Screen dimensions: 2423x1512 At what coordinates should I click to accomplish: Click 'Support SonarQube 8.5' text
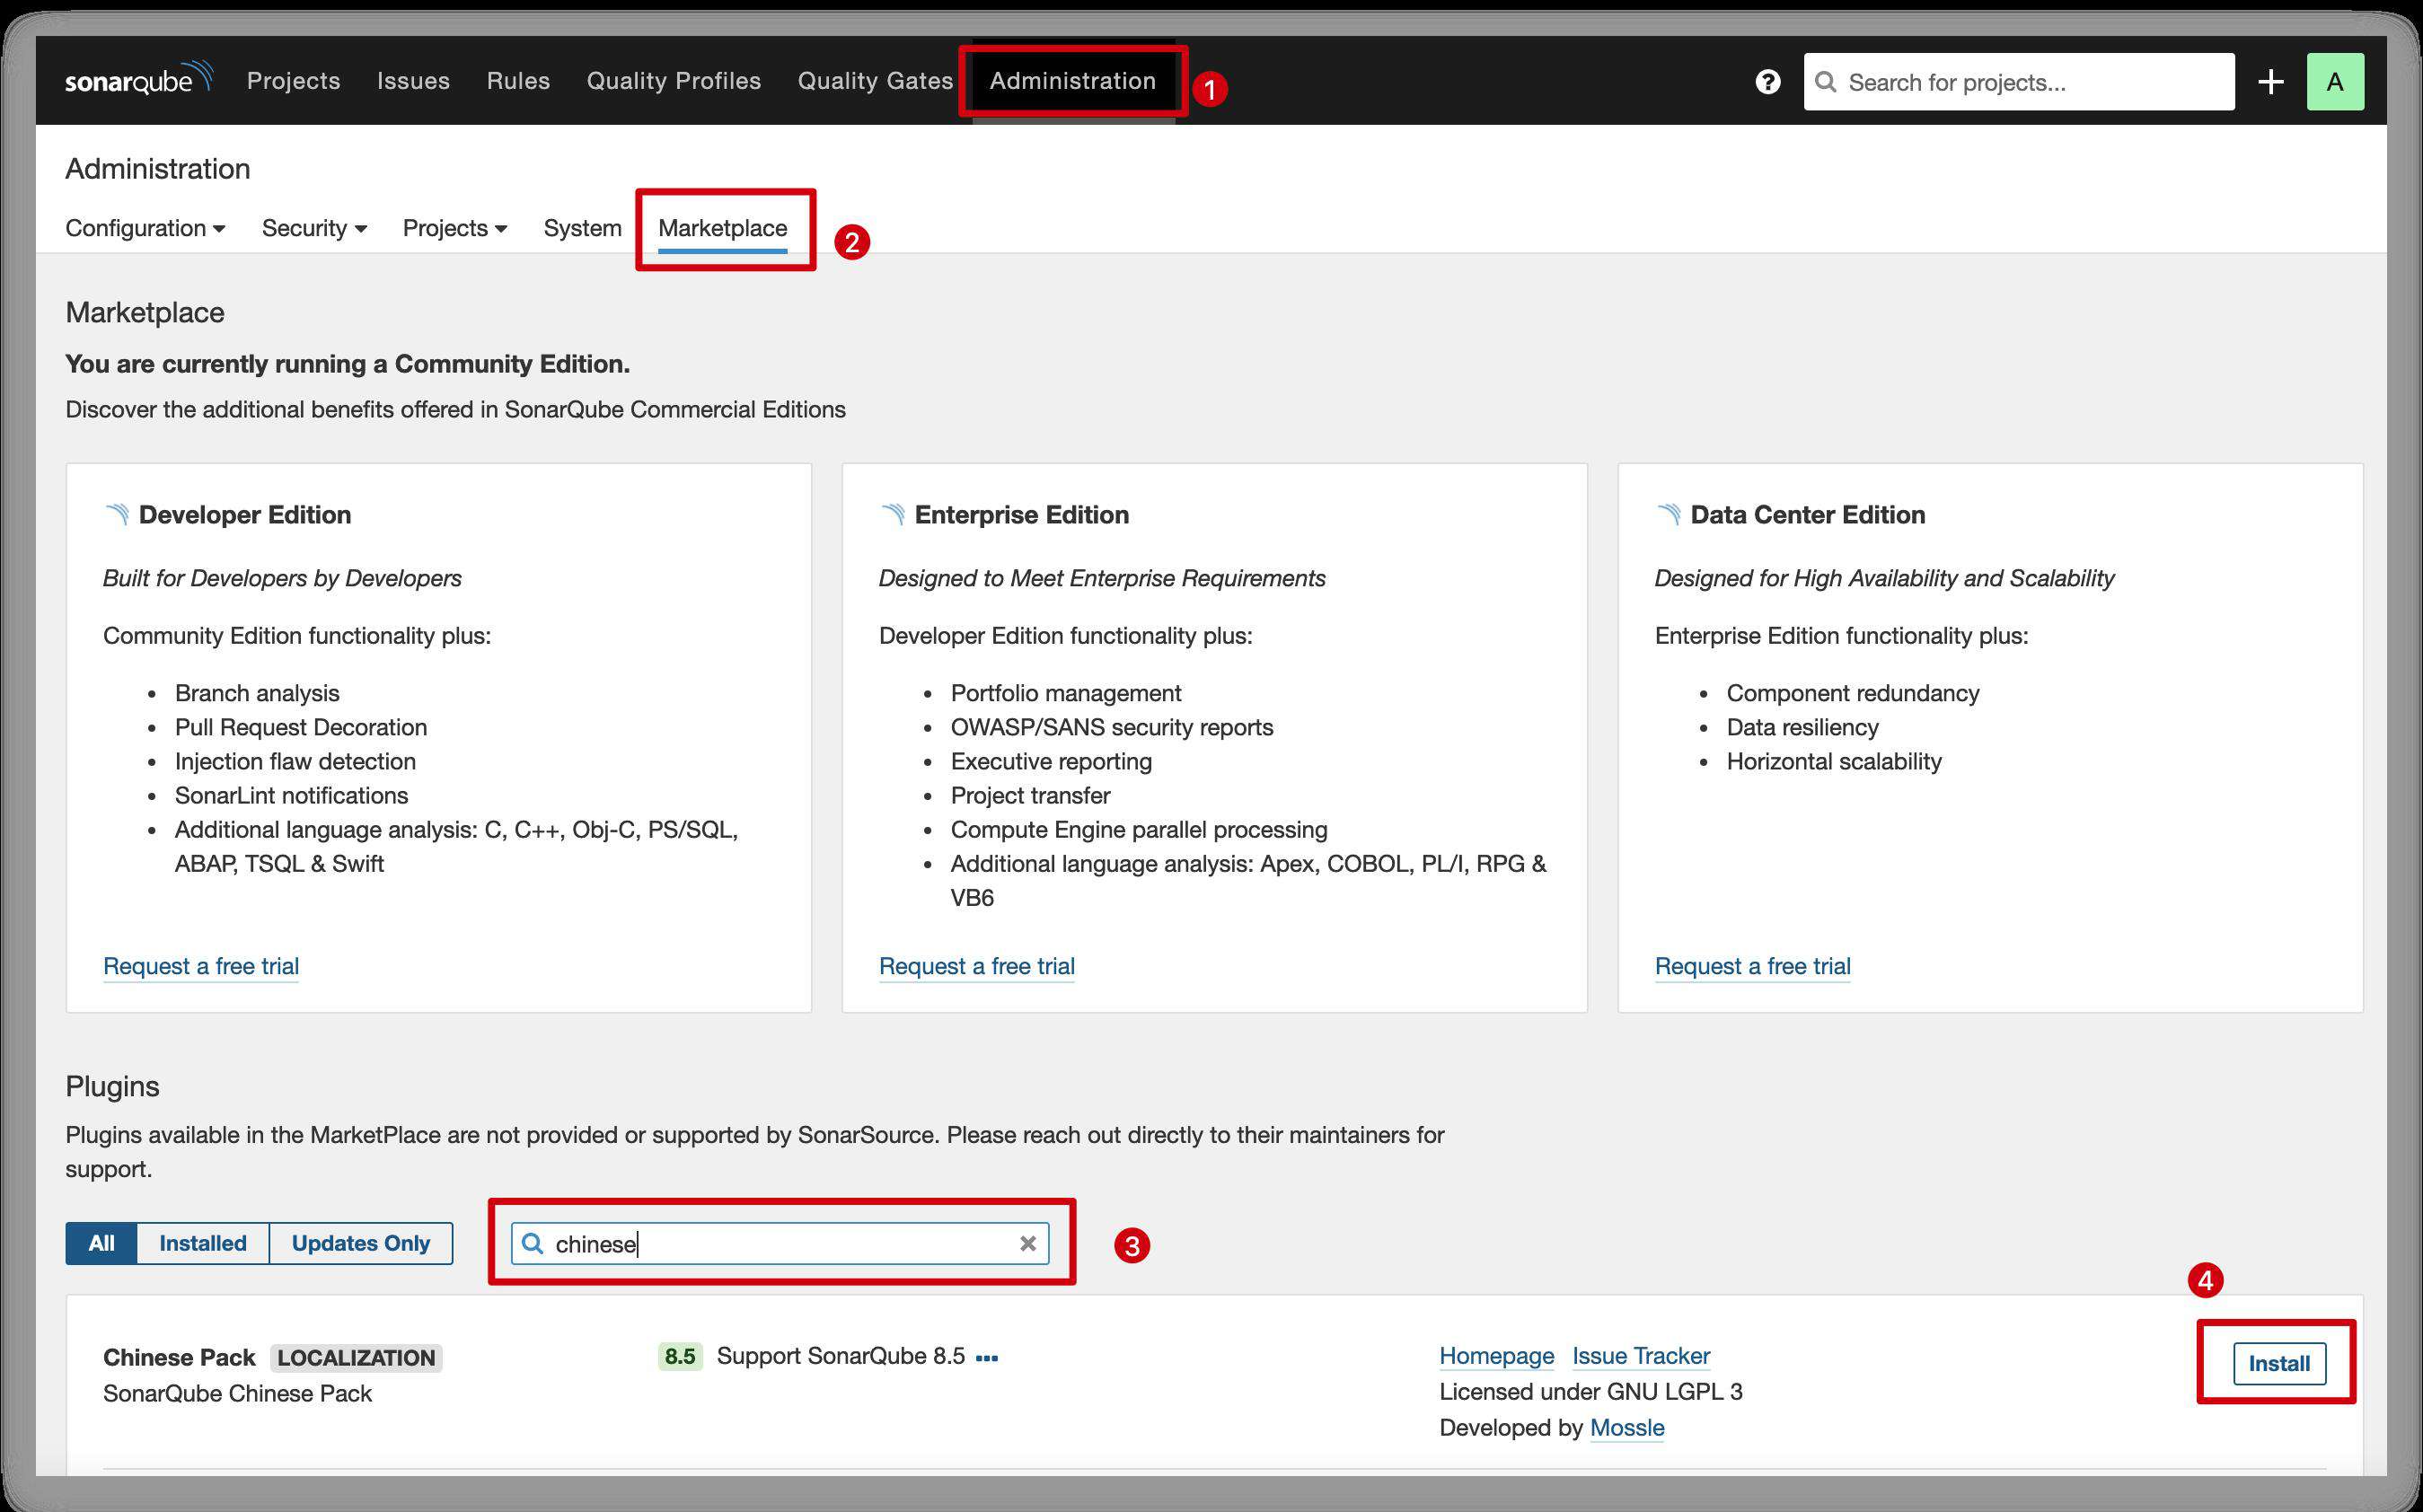[x=841, y=1356]
